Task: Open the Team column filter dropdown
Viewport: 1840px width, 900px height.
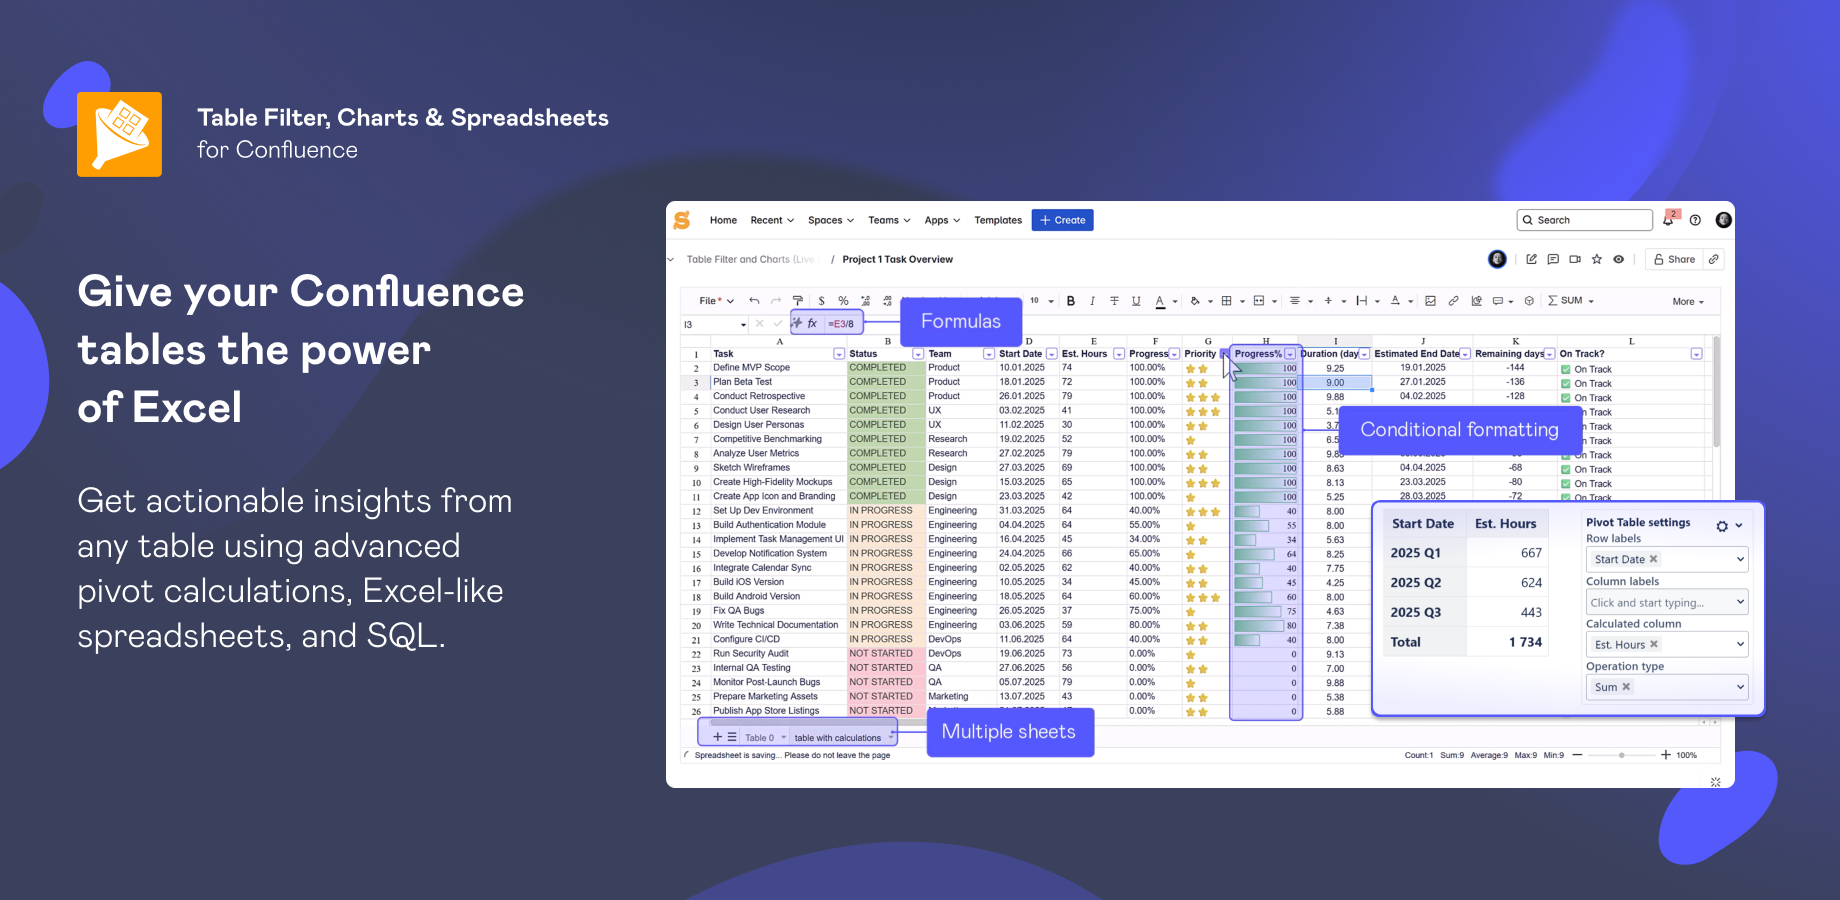Action: click(989, 354)
